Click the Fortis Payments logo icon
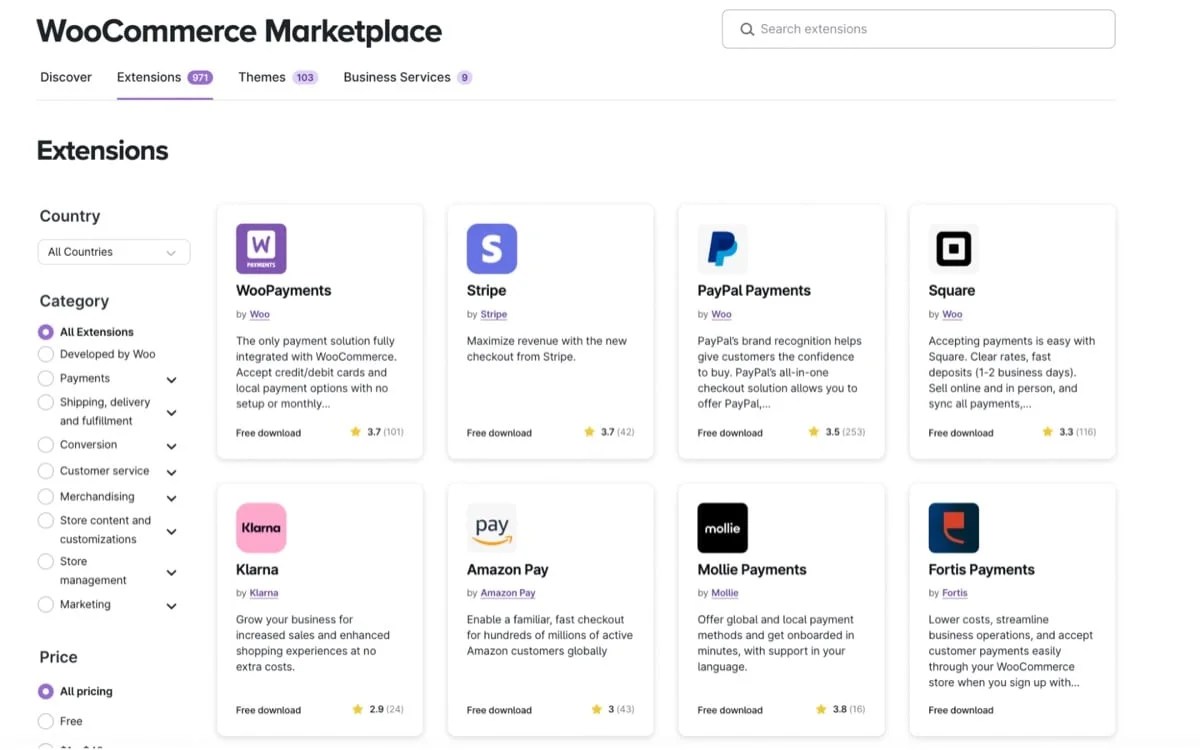This screenshot has height=750, width=1200. [x=953, y=527]
